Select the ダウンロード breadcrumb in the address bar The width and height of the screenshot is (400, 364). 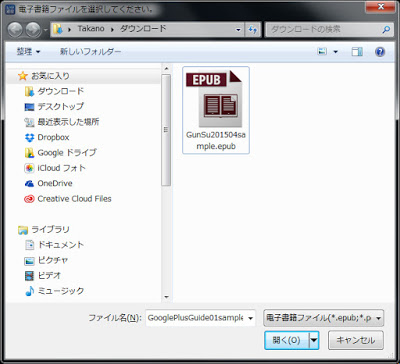[x=143, y=29]
